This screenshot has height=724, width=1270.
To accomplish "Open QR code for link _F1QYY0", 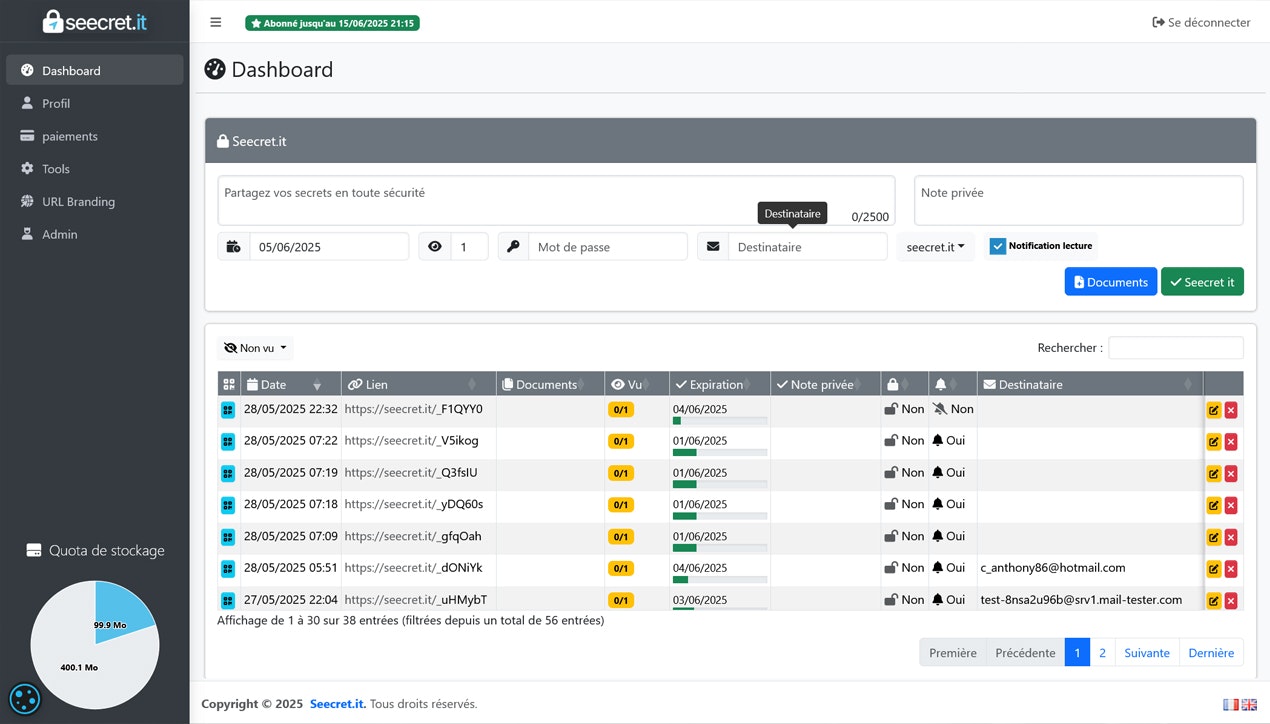I will (x=228, y=410).
